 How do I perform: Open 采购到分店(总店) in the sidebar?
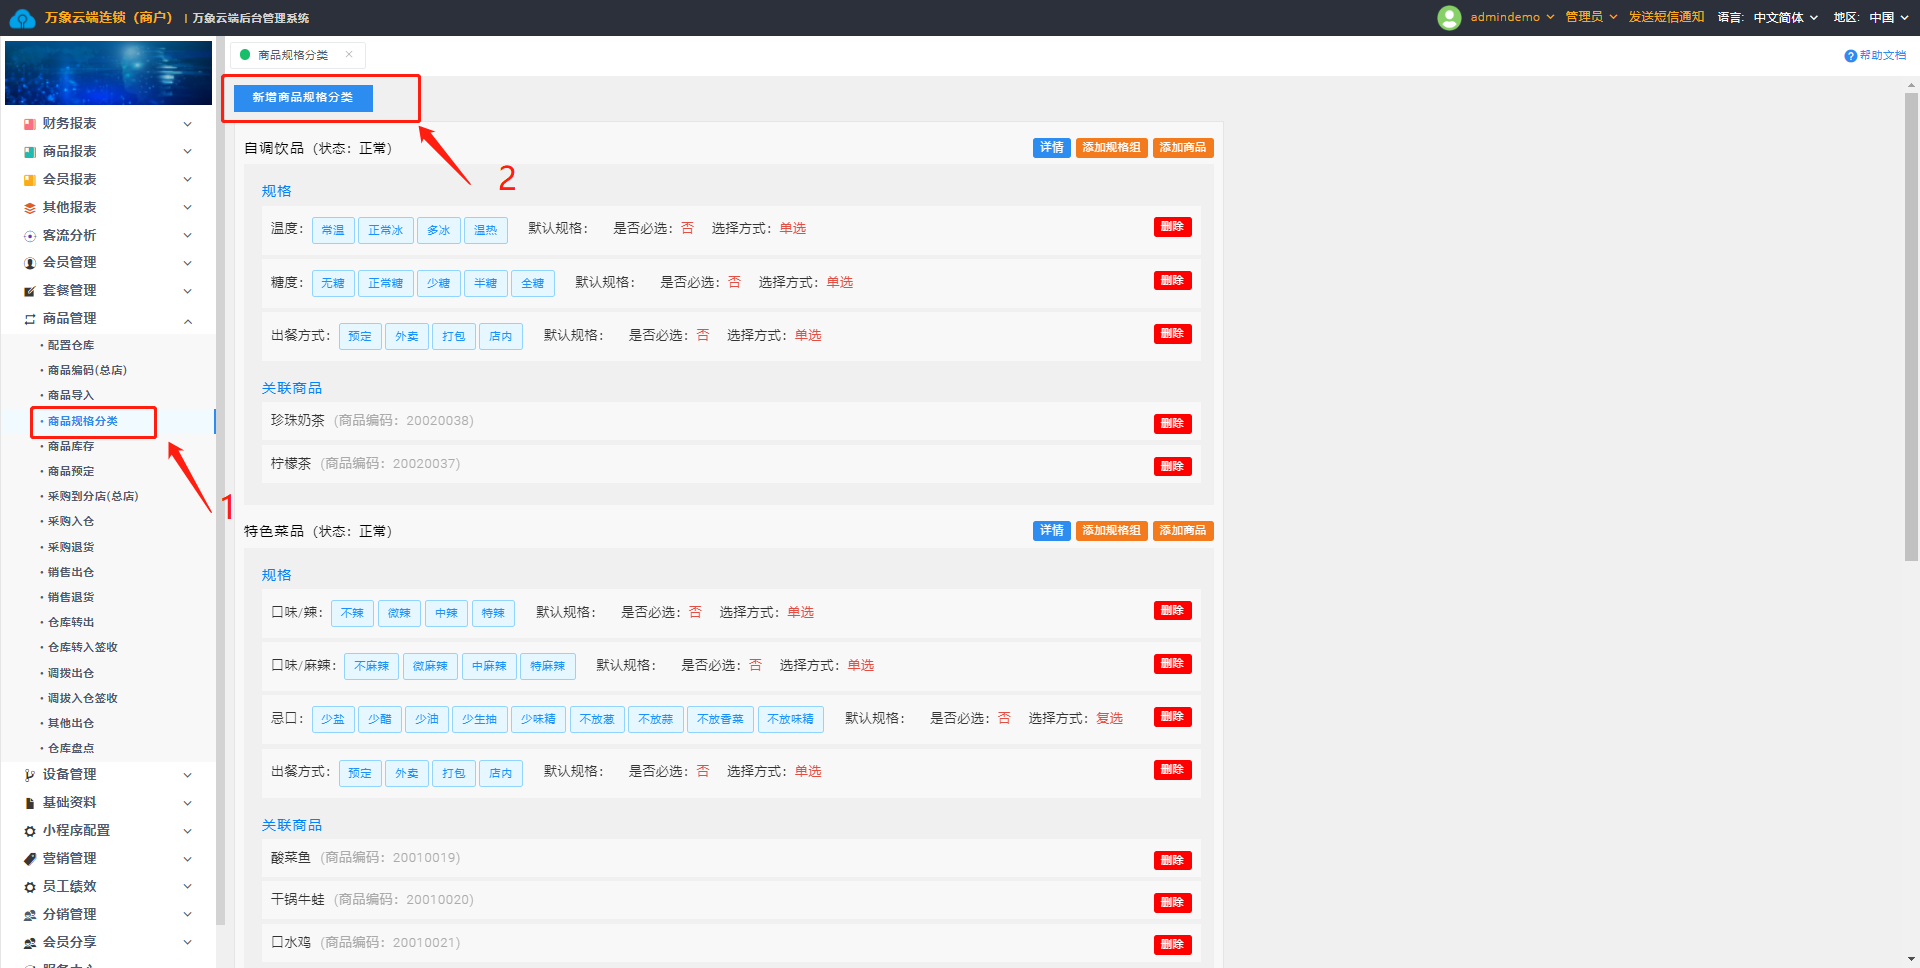[93, 496]
